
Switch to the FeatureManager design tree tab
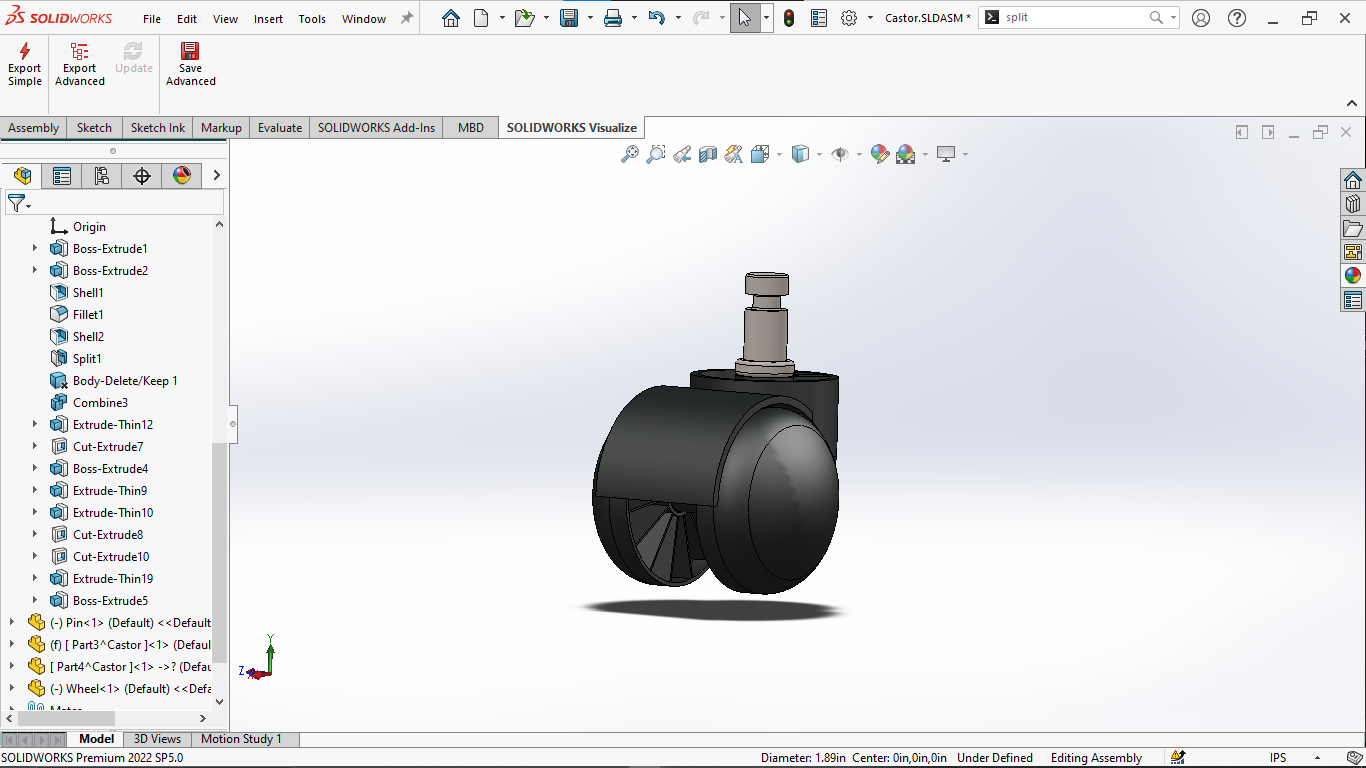22,176
